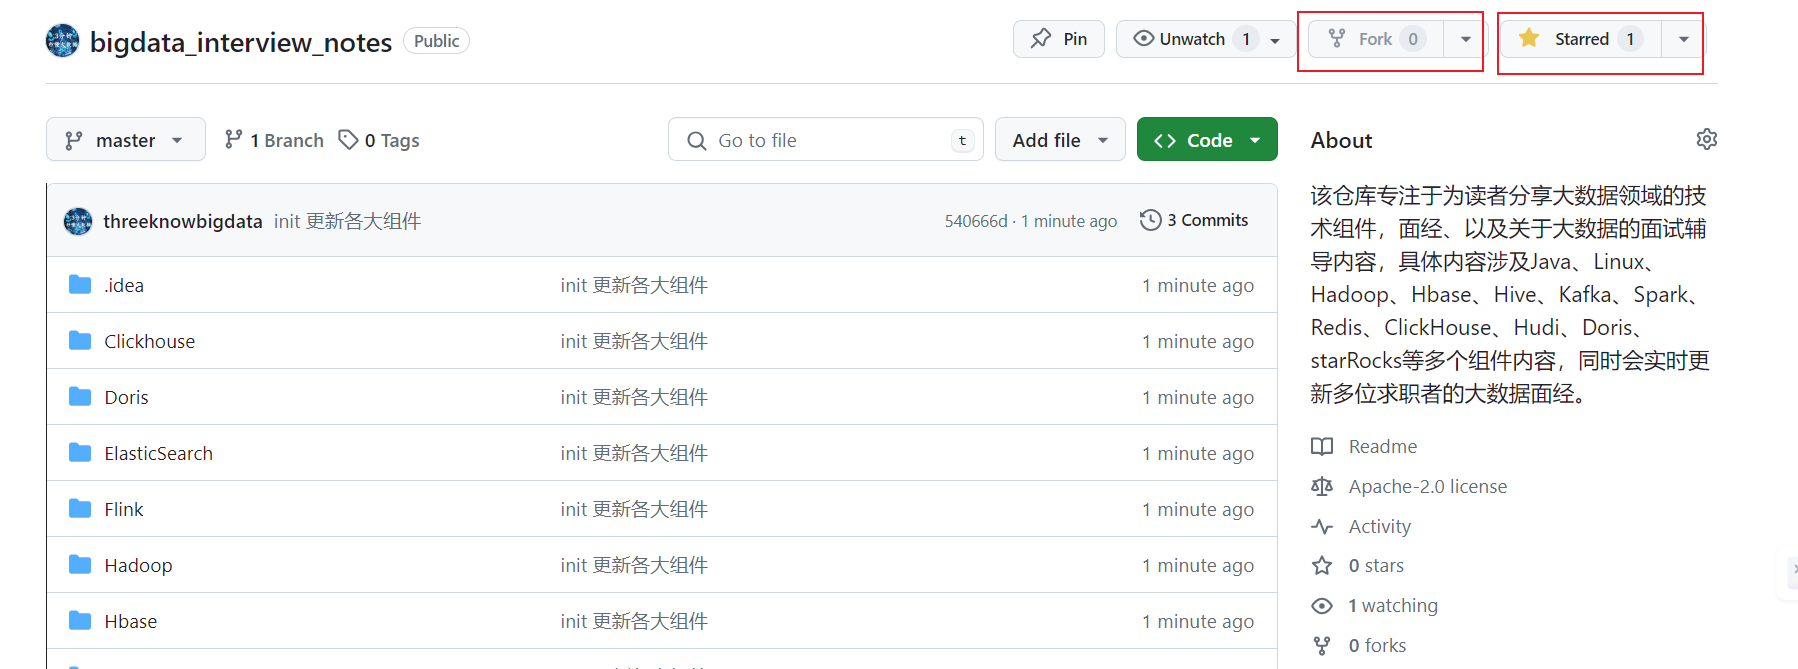Open the threeknowbigdata profile link
The height and width of the screenshot is (669, 1798).
point(183,221)
